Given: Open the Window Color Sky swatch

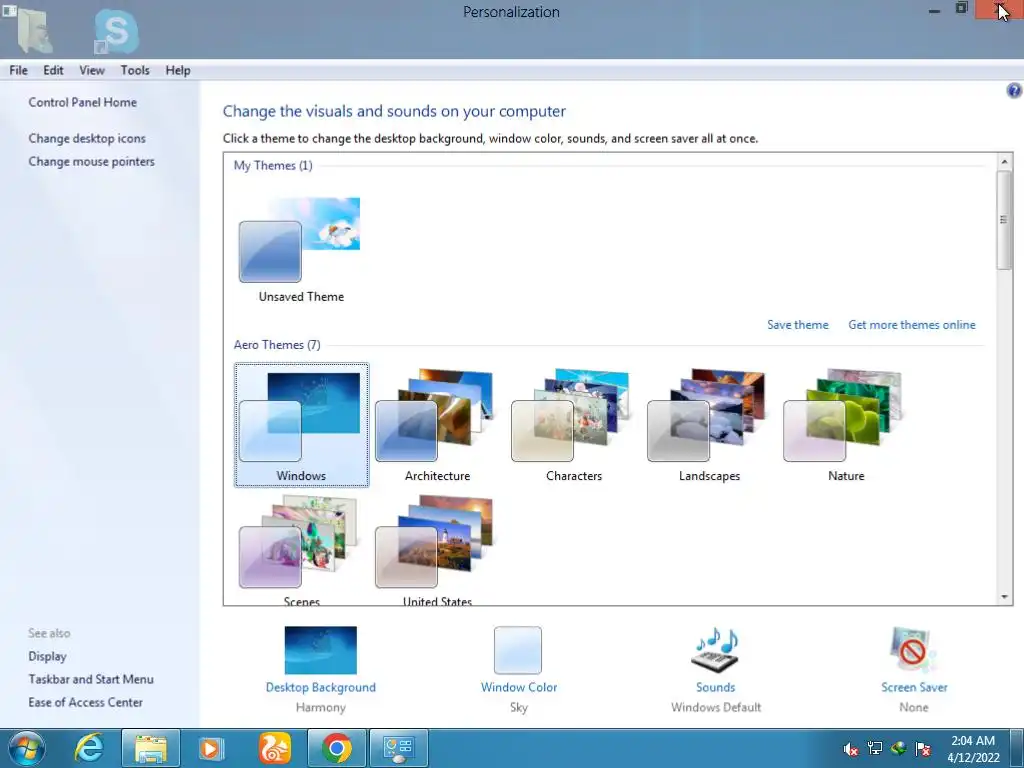Looking at the screenshot, I should (x=518, y=650).
